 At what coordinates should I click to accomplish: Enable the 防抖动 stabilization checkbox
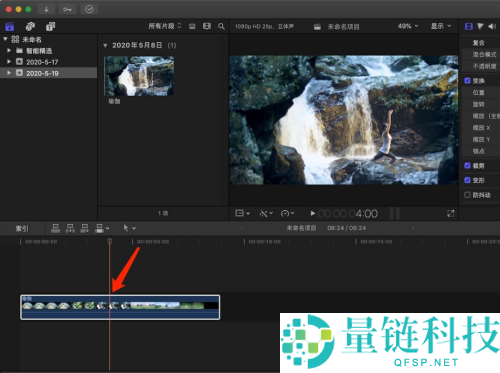pos(467,195)
